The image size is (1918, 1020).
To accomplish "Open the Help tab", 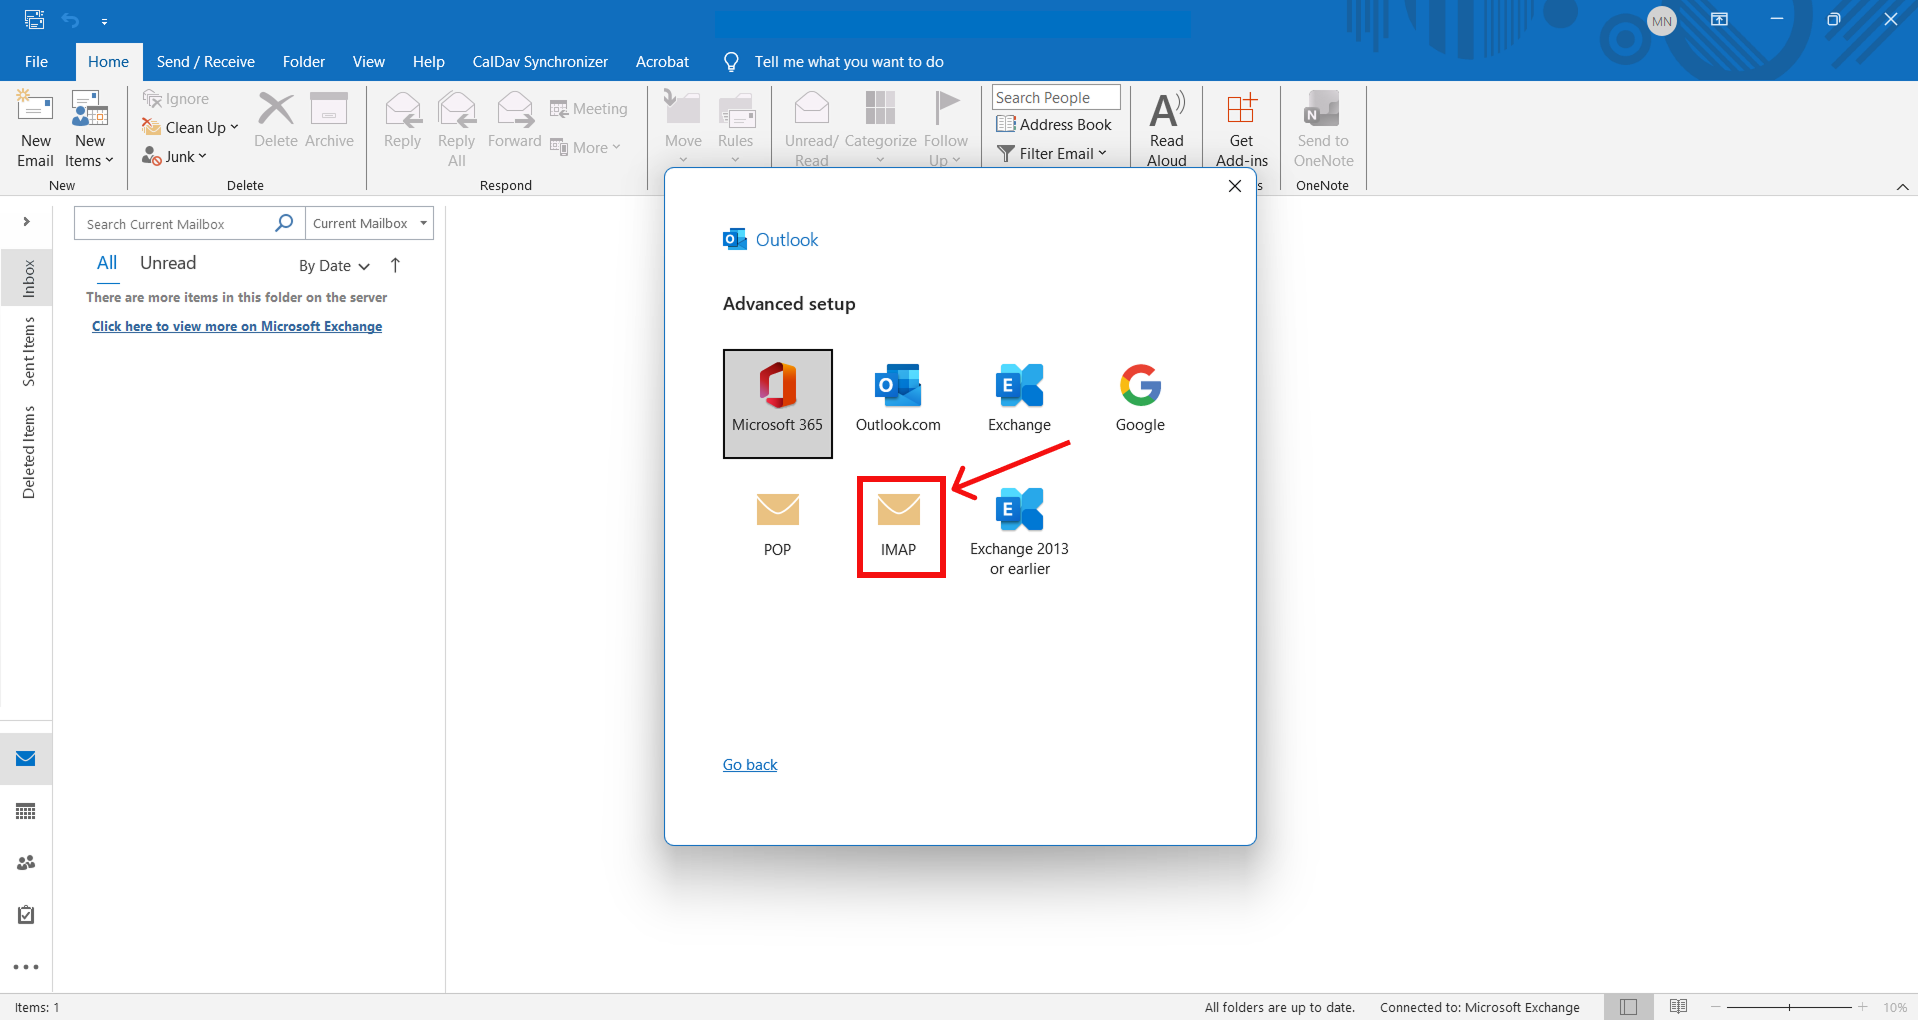I will pos(429,62).
